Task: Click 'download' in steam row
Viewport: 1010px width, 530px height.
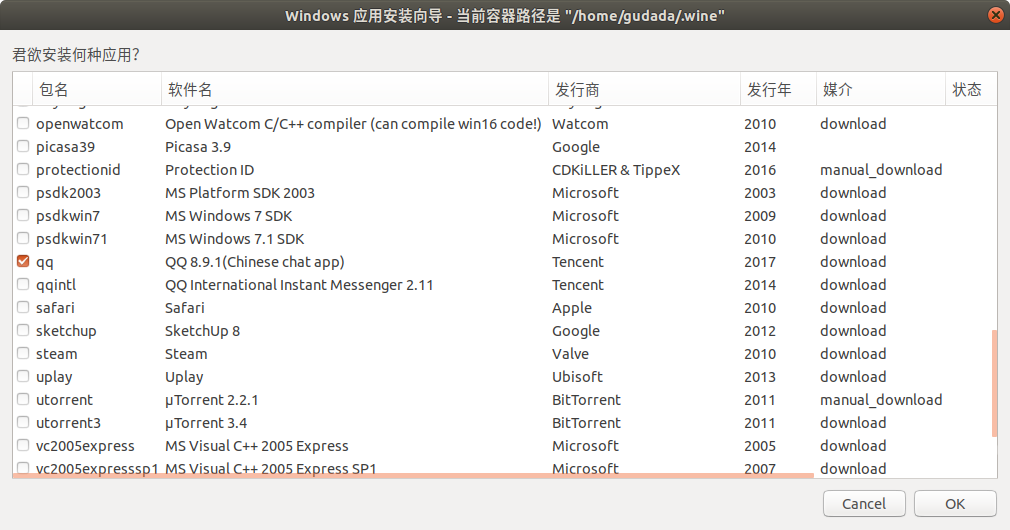Action: (853, 354)
